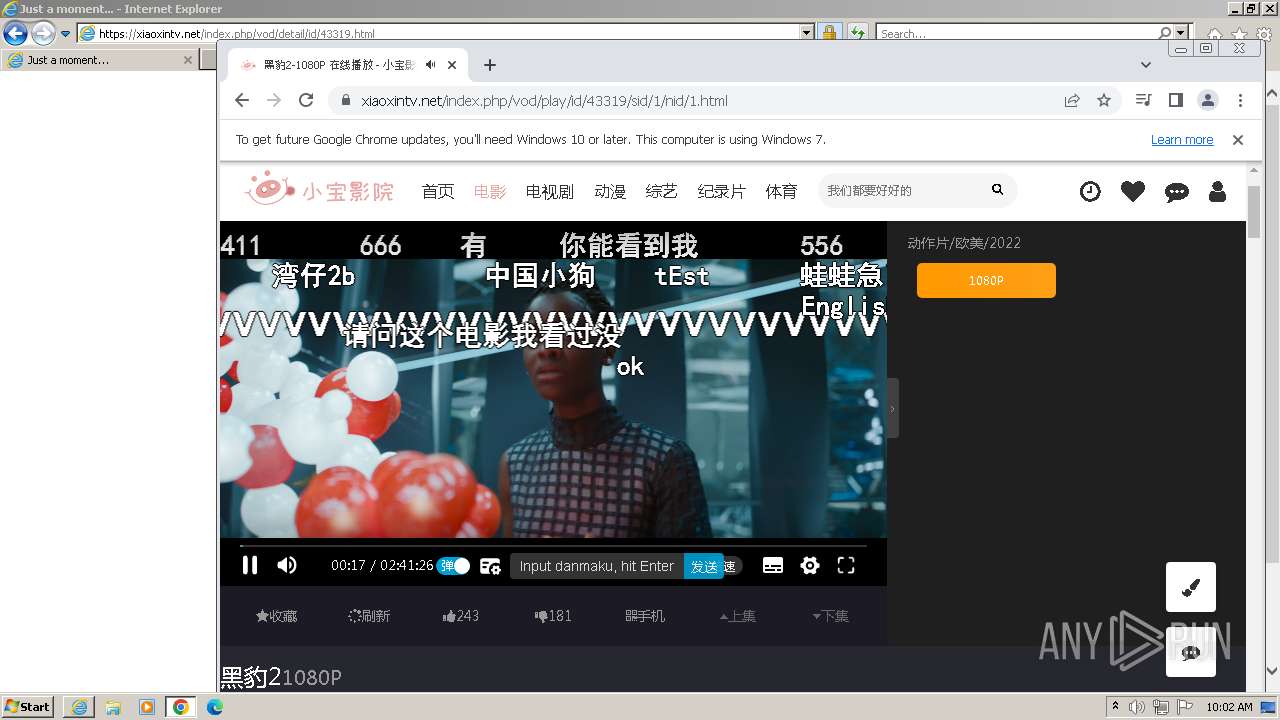
Task: Launch Internet Explorer from taskbar
Action: pyautogui.click(x=79, y=707)
